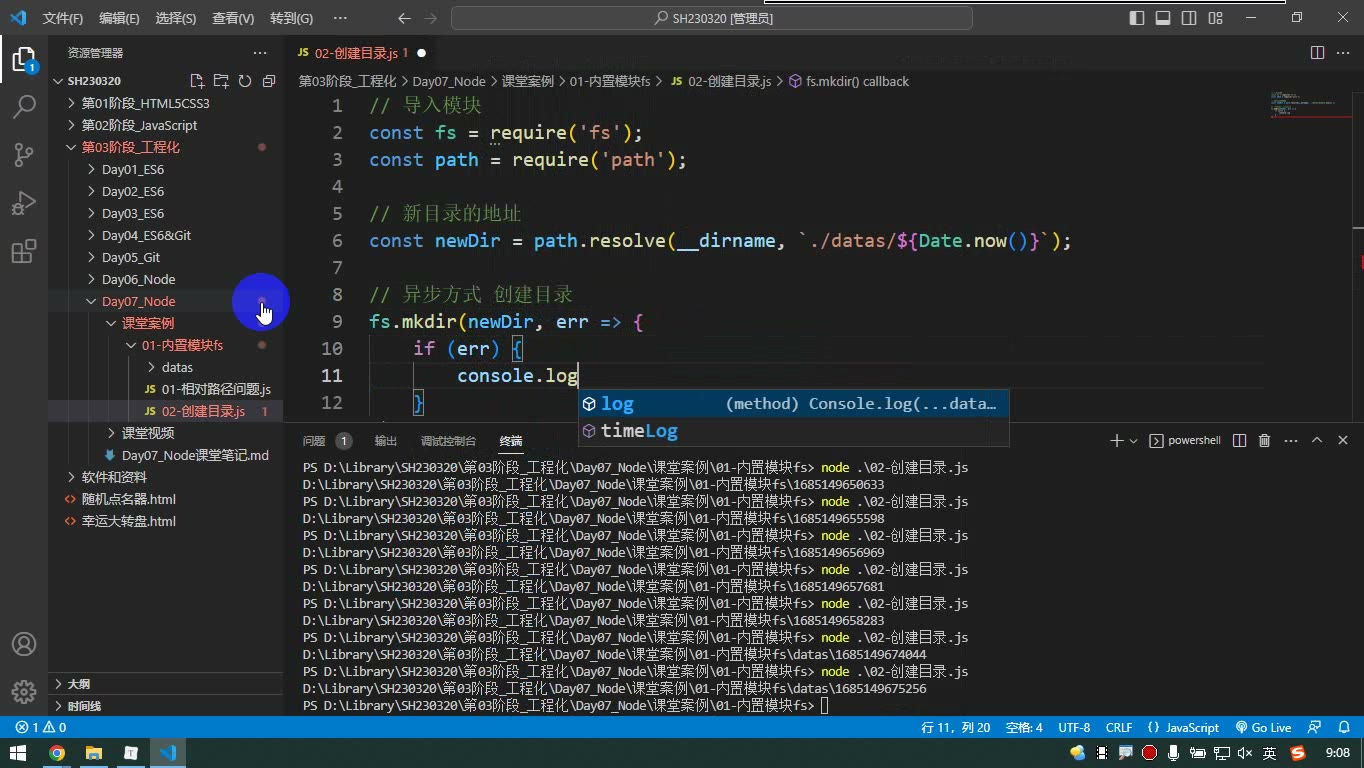Viewport: 1364px width, 768px height.
Task: Open the 选择(S) menu
Action: (x=176, y=18)
